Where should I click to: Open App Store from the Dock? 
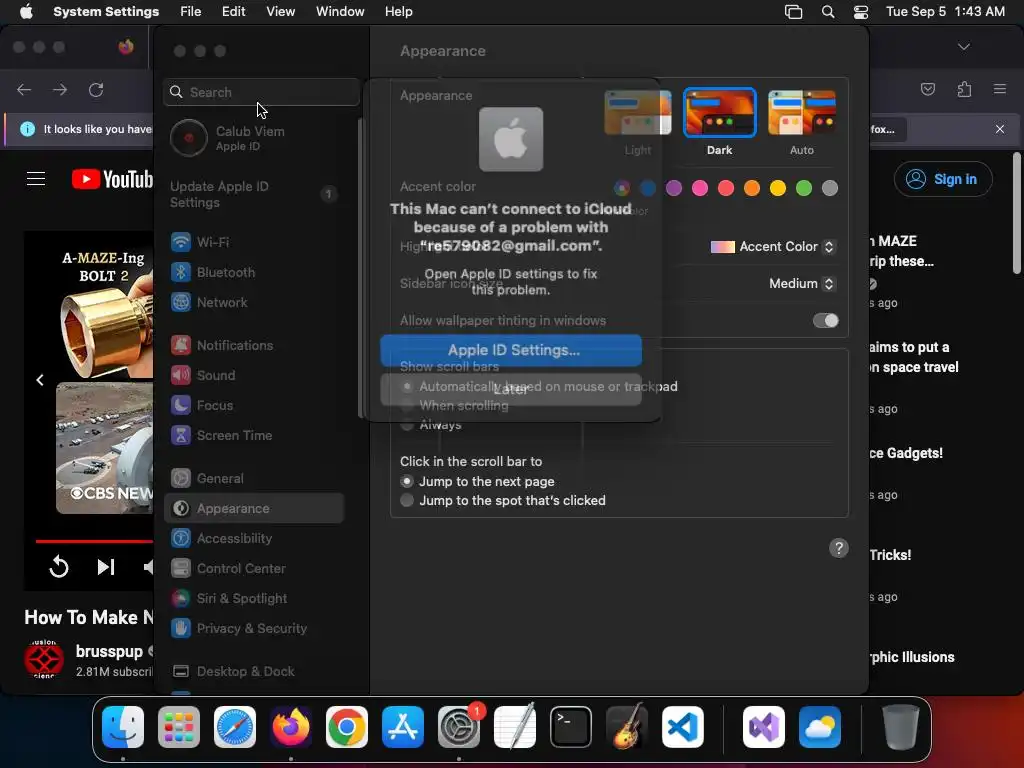pyautogui.click(x=403, y=727)
